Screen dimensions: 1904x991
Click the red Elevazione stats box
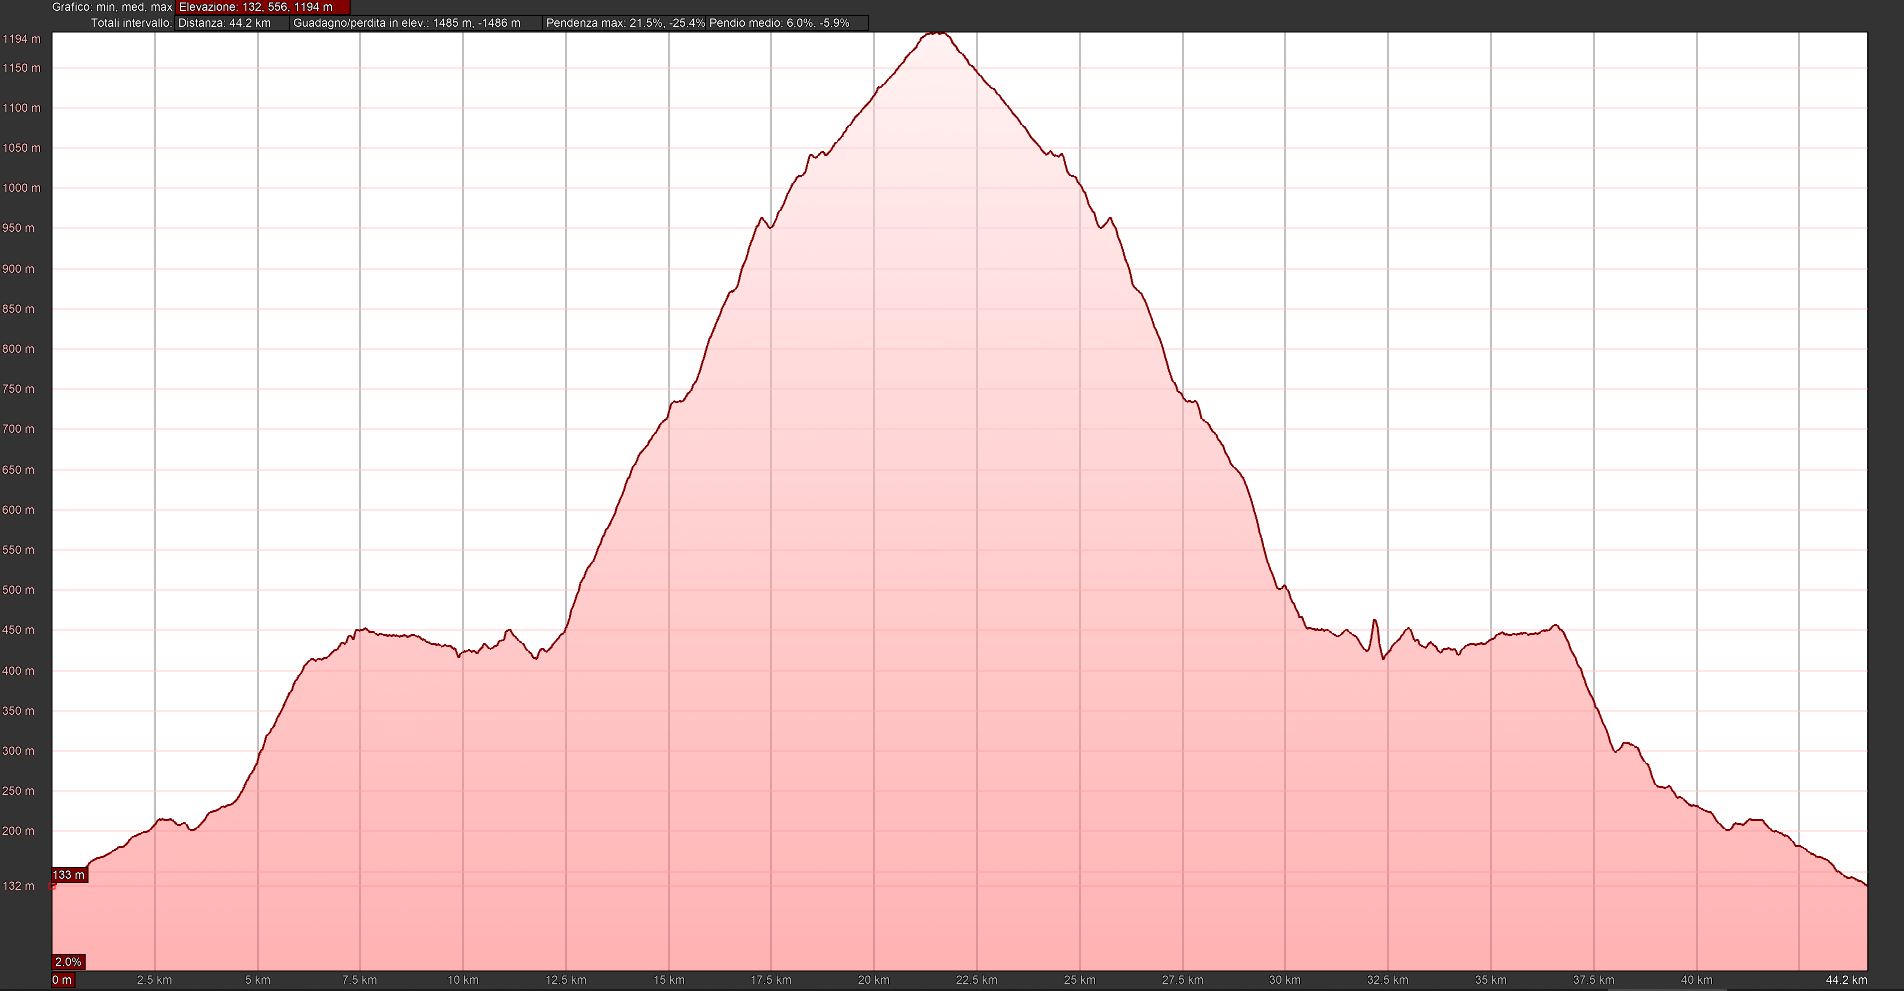[262, 7]
